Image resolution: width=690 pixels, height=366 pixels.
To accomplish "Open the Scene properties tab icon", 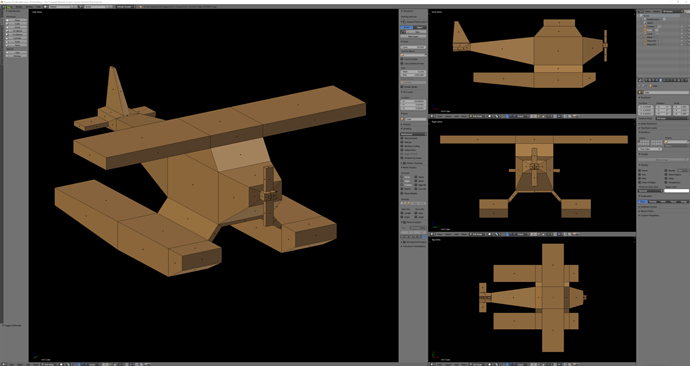I will point(653,80).
